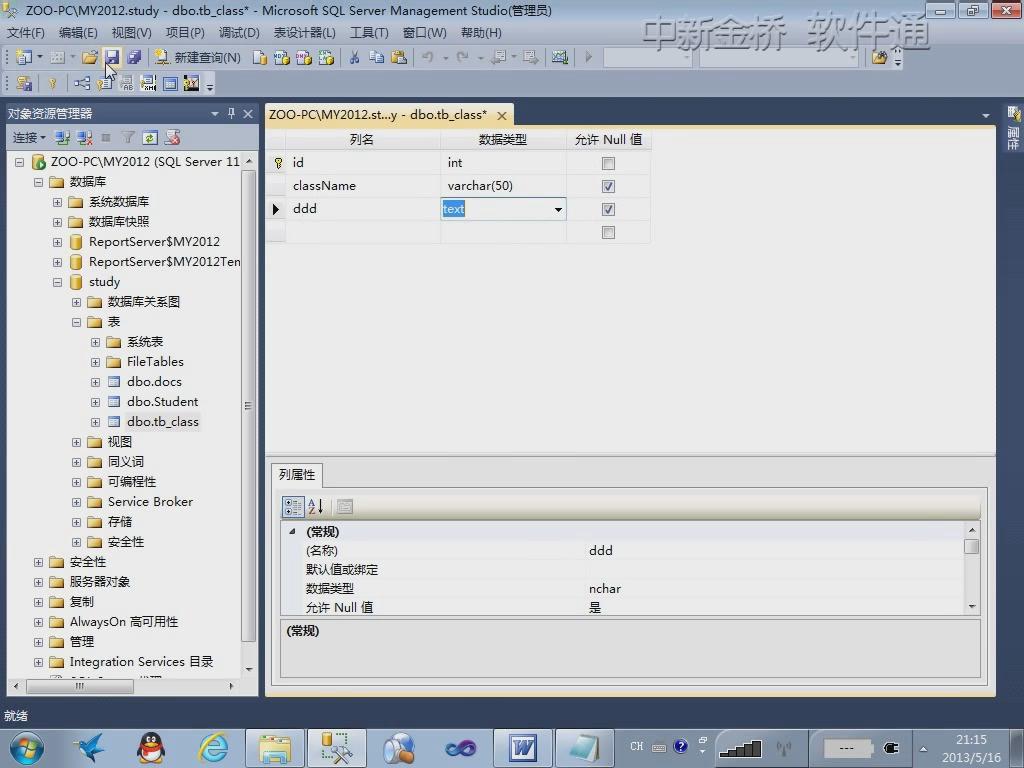Image resolution: width=1024 pixels, height=768 pixels.
Task: Show column properties by category
Action: click(293, 506)
